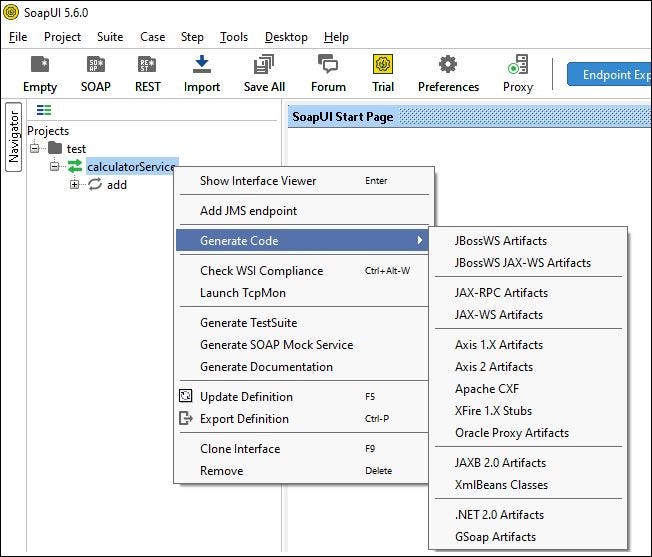652x557 pixels.
Task: Select Apache CXF
Action: tap(528, 389)
